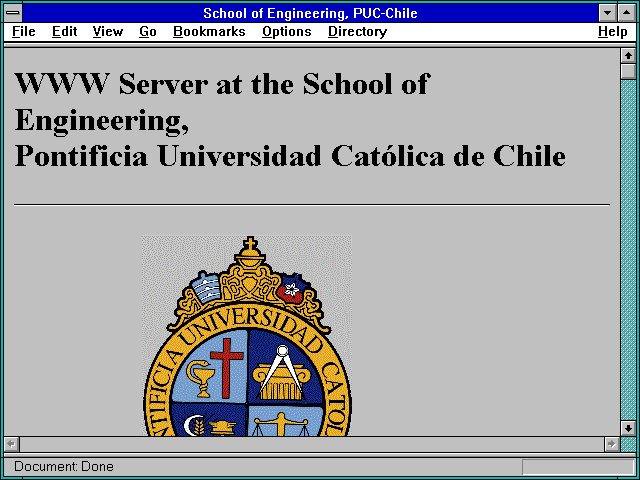Open the Bookmarks menu
640x480 pixels.
pyautogui.click(x=209, y=32)
